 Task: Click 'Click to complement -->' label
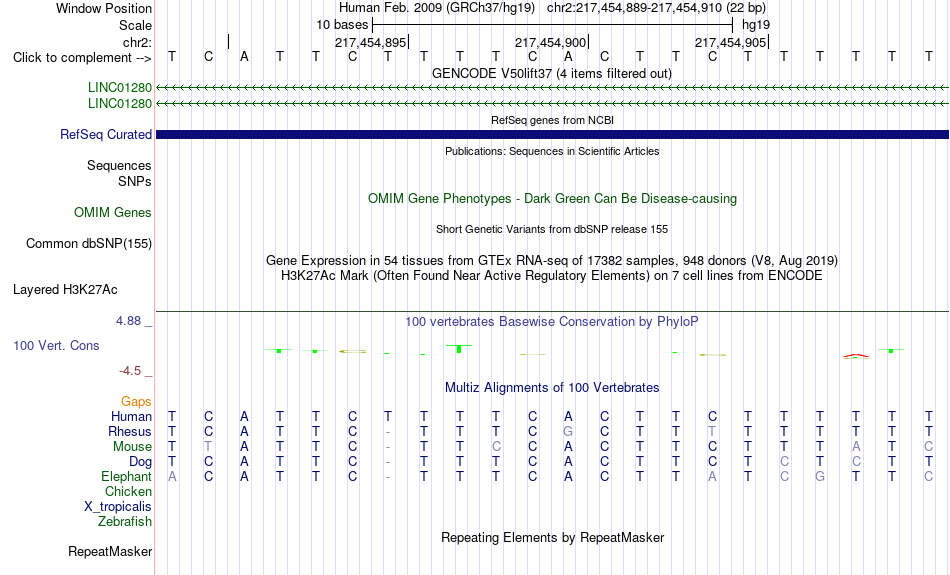pos(82,58)
